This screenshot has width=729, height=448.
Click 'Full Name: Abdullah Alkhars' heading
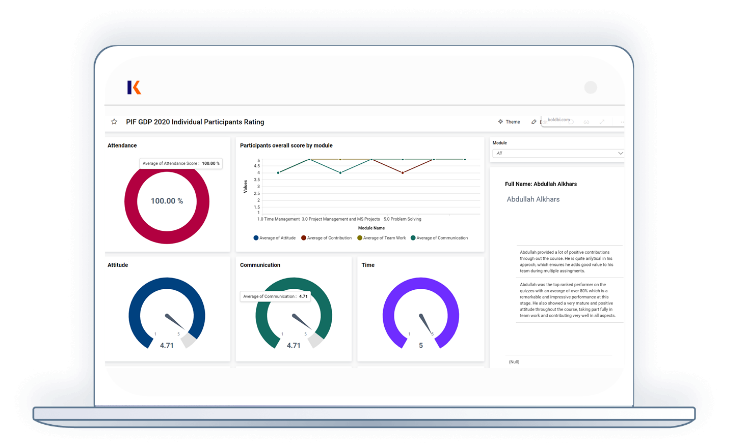(x=541, y=184)
